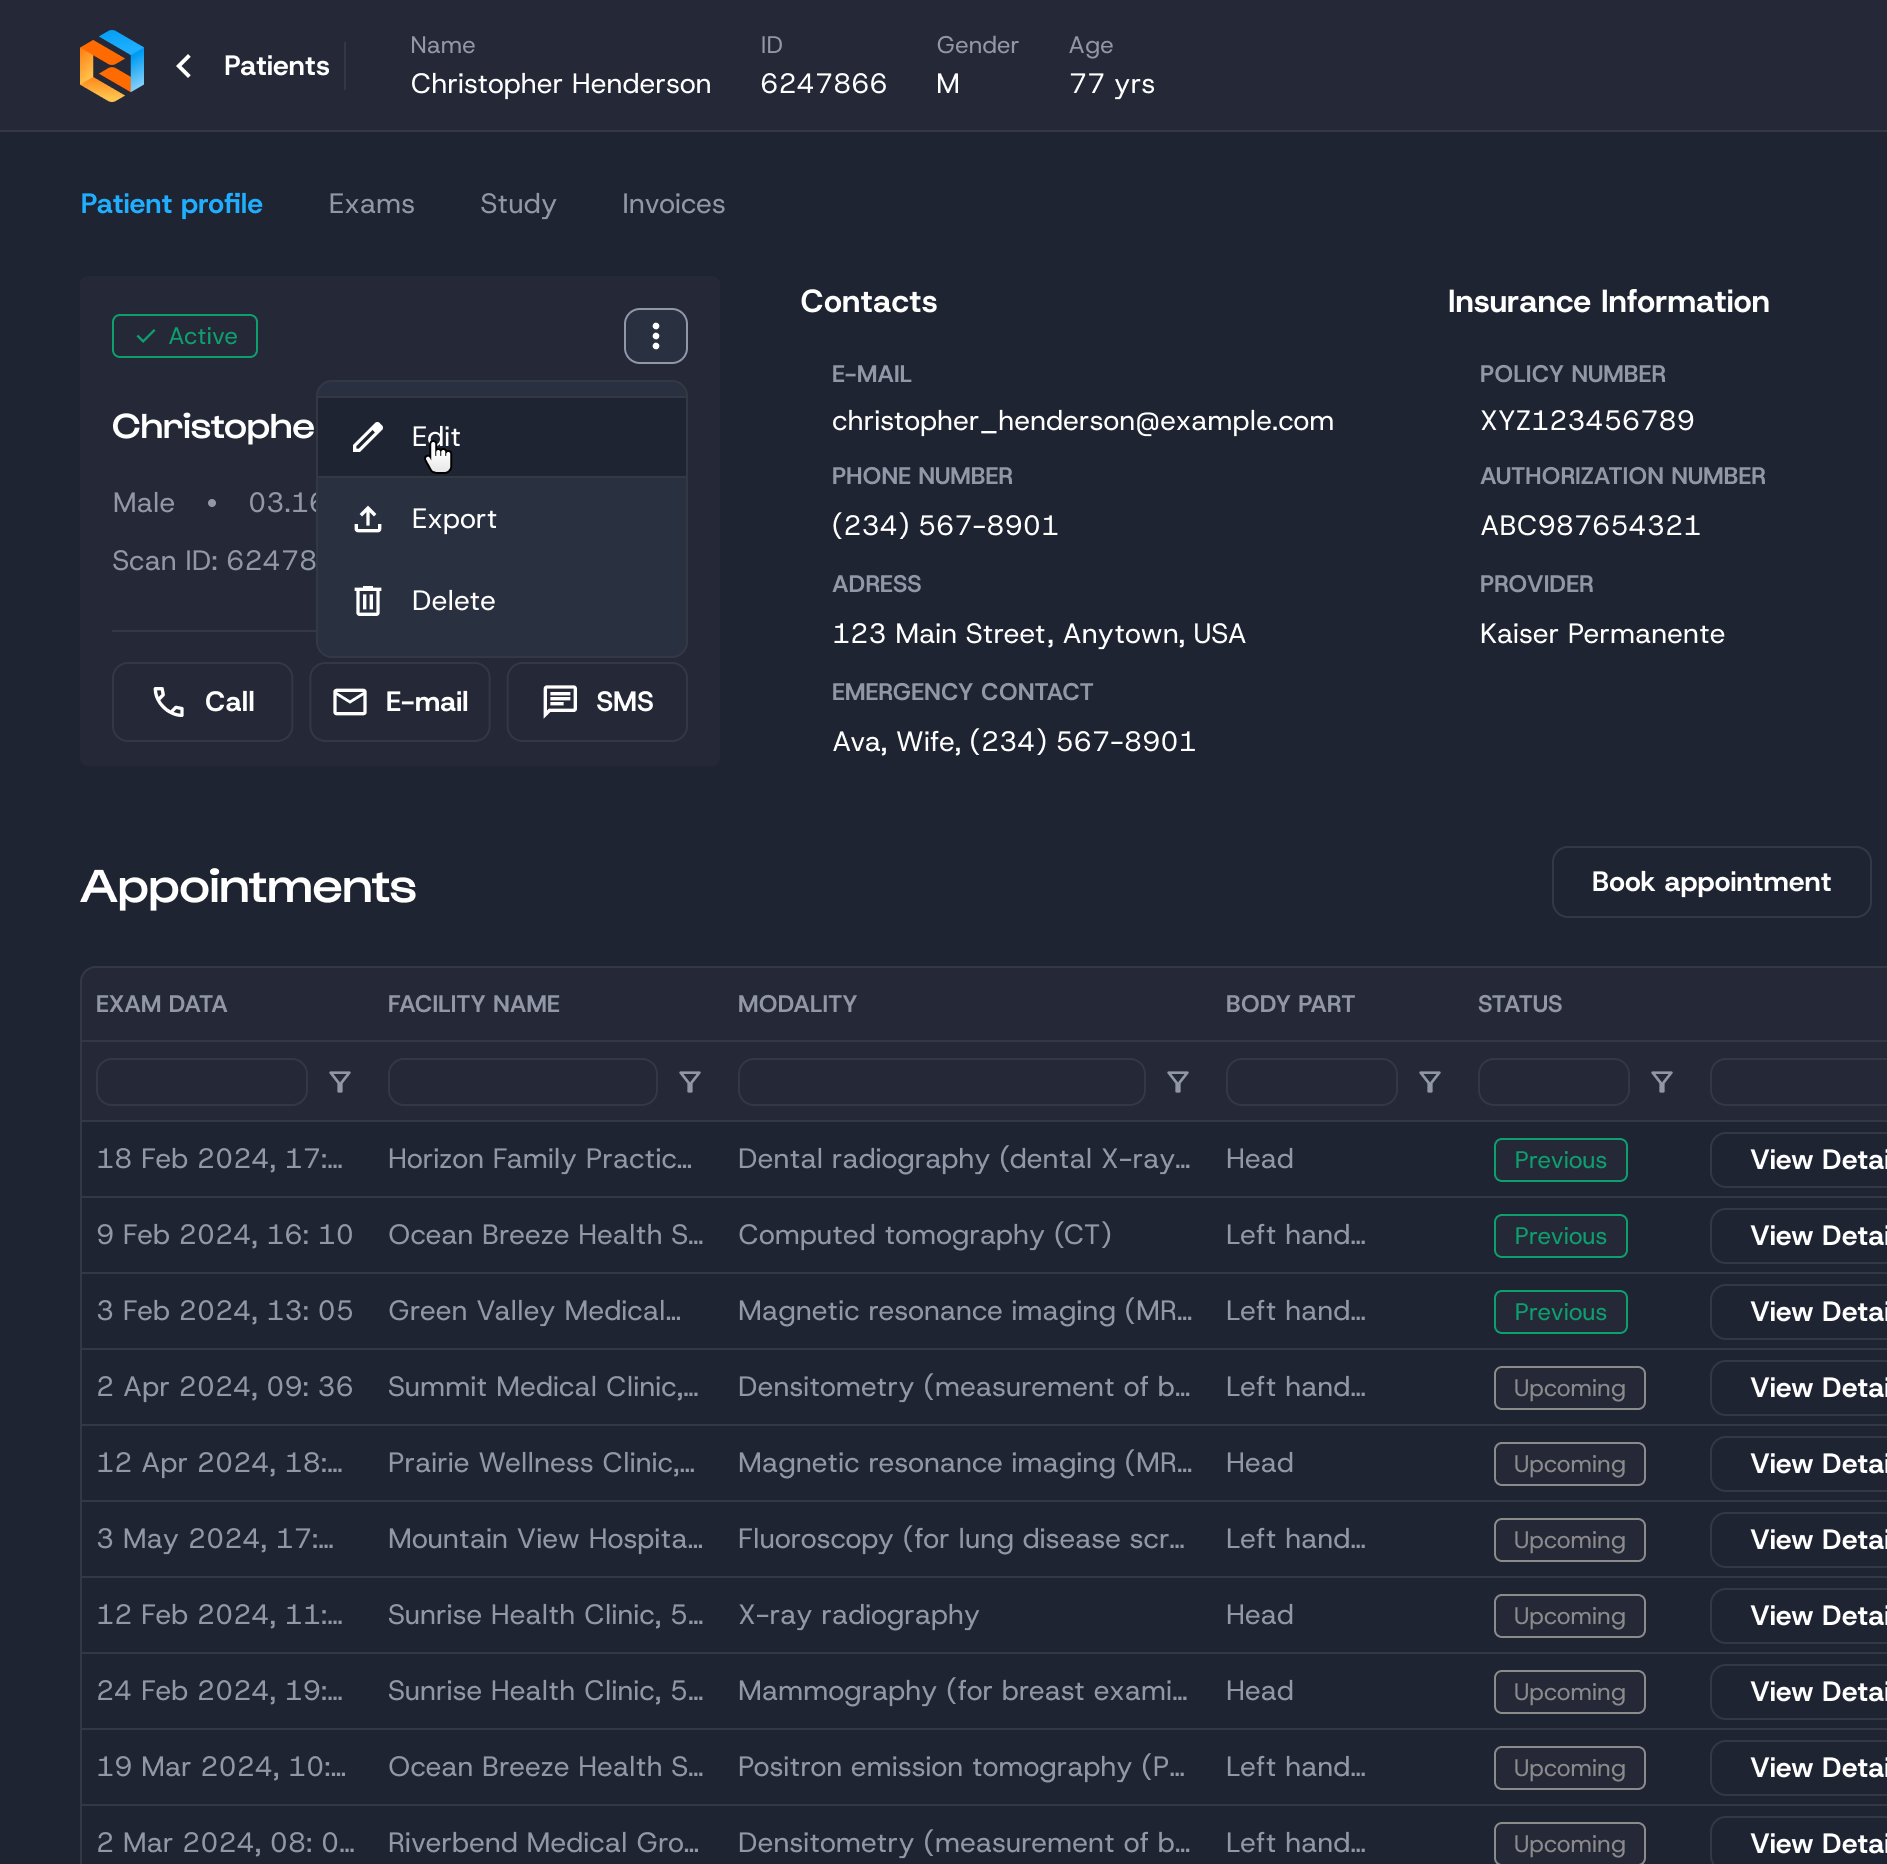Click the Call button
Image resolution: width=1887 pixels, height=1864 pixels.
pos(203,702)
